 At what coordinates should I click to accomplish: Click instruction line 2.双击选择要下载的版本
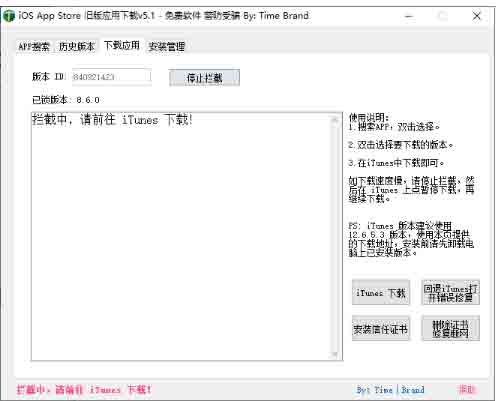[x=400, y=145]
